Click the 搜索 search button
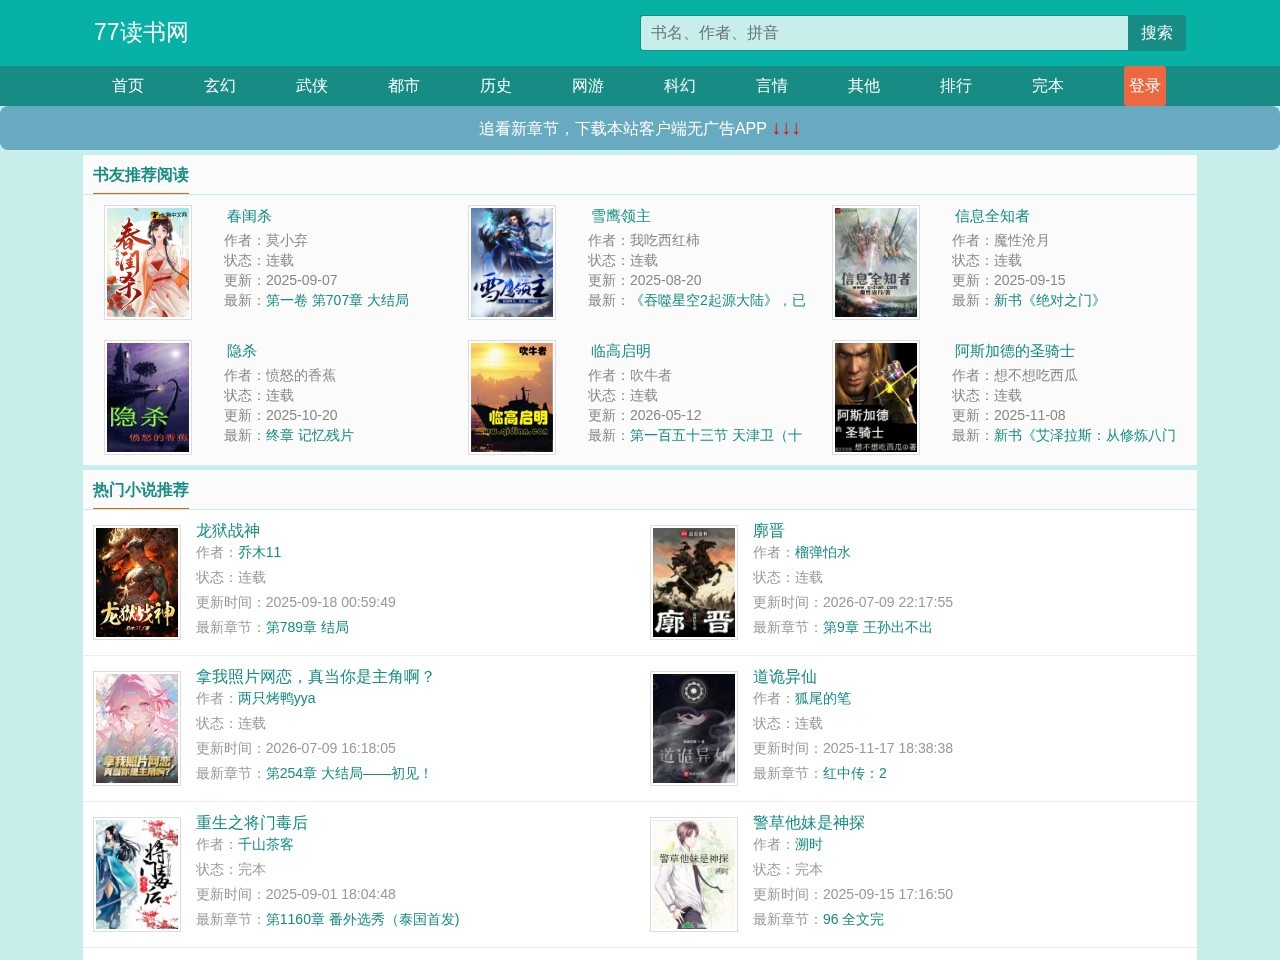This screenshot has width=1280, height=960. tap(1157, 33)
